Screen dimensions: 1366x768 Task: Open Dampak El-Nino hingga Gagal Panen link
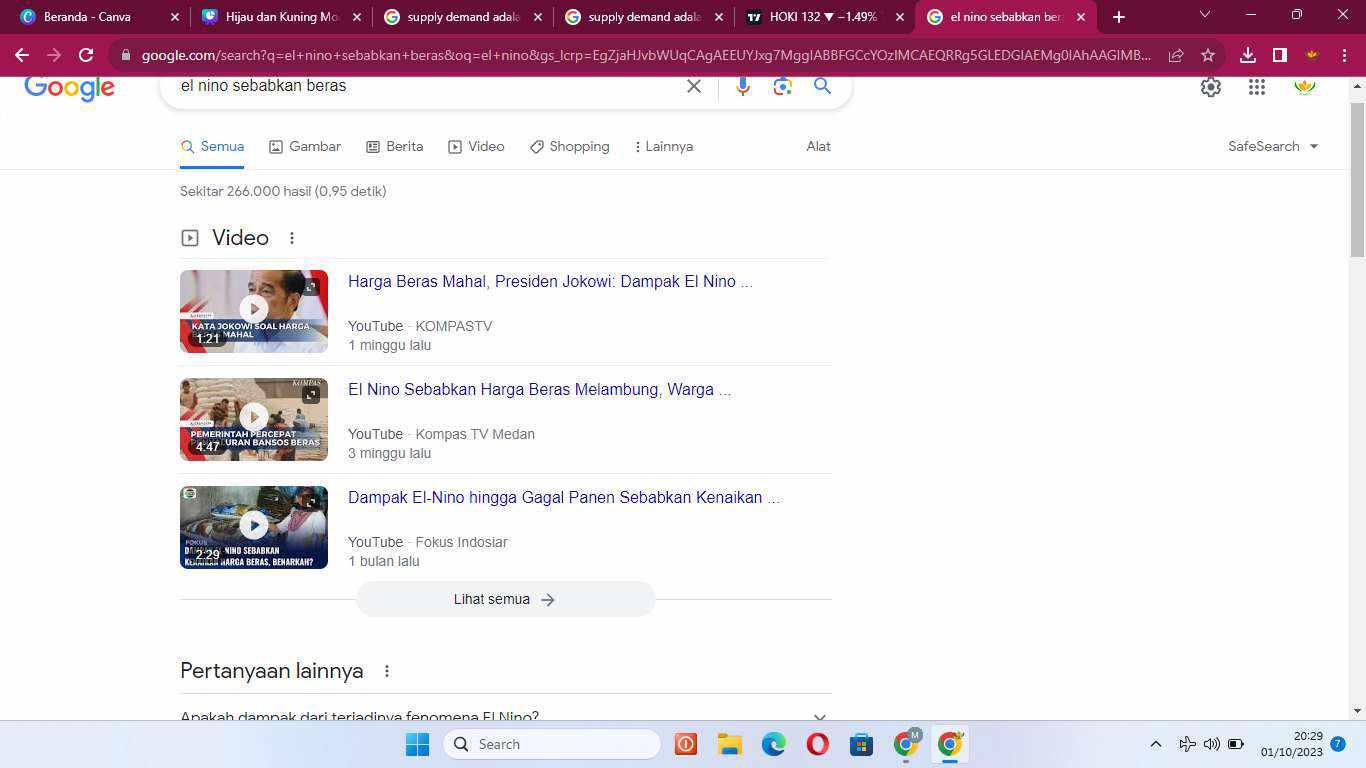[x=564, y=498]
